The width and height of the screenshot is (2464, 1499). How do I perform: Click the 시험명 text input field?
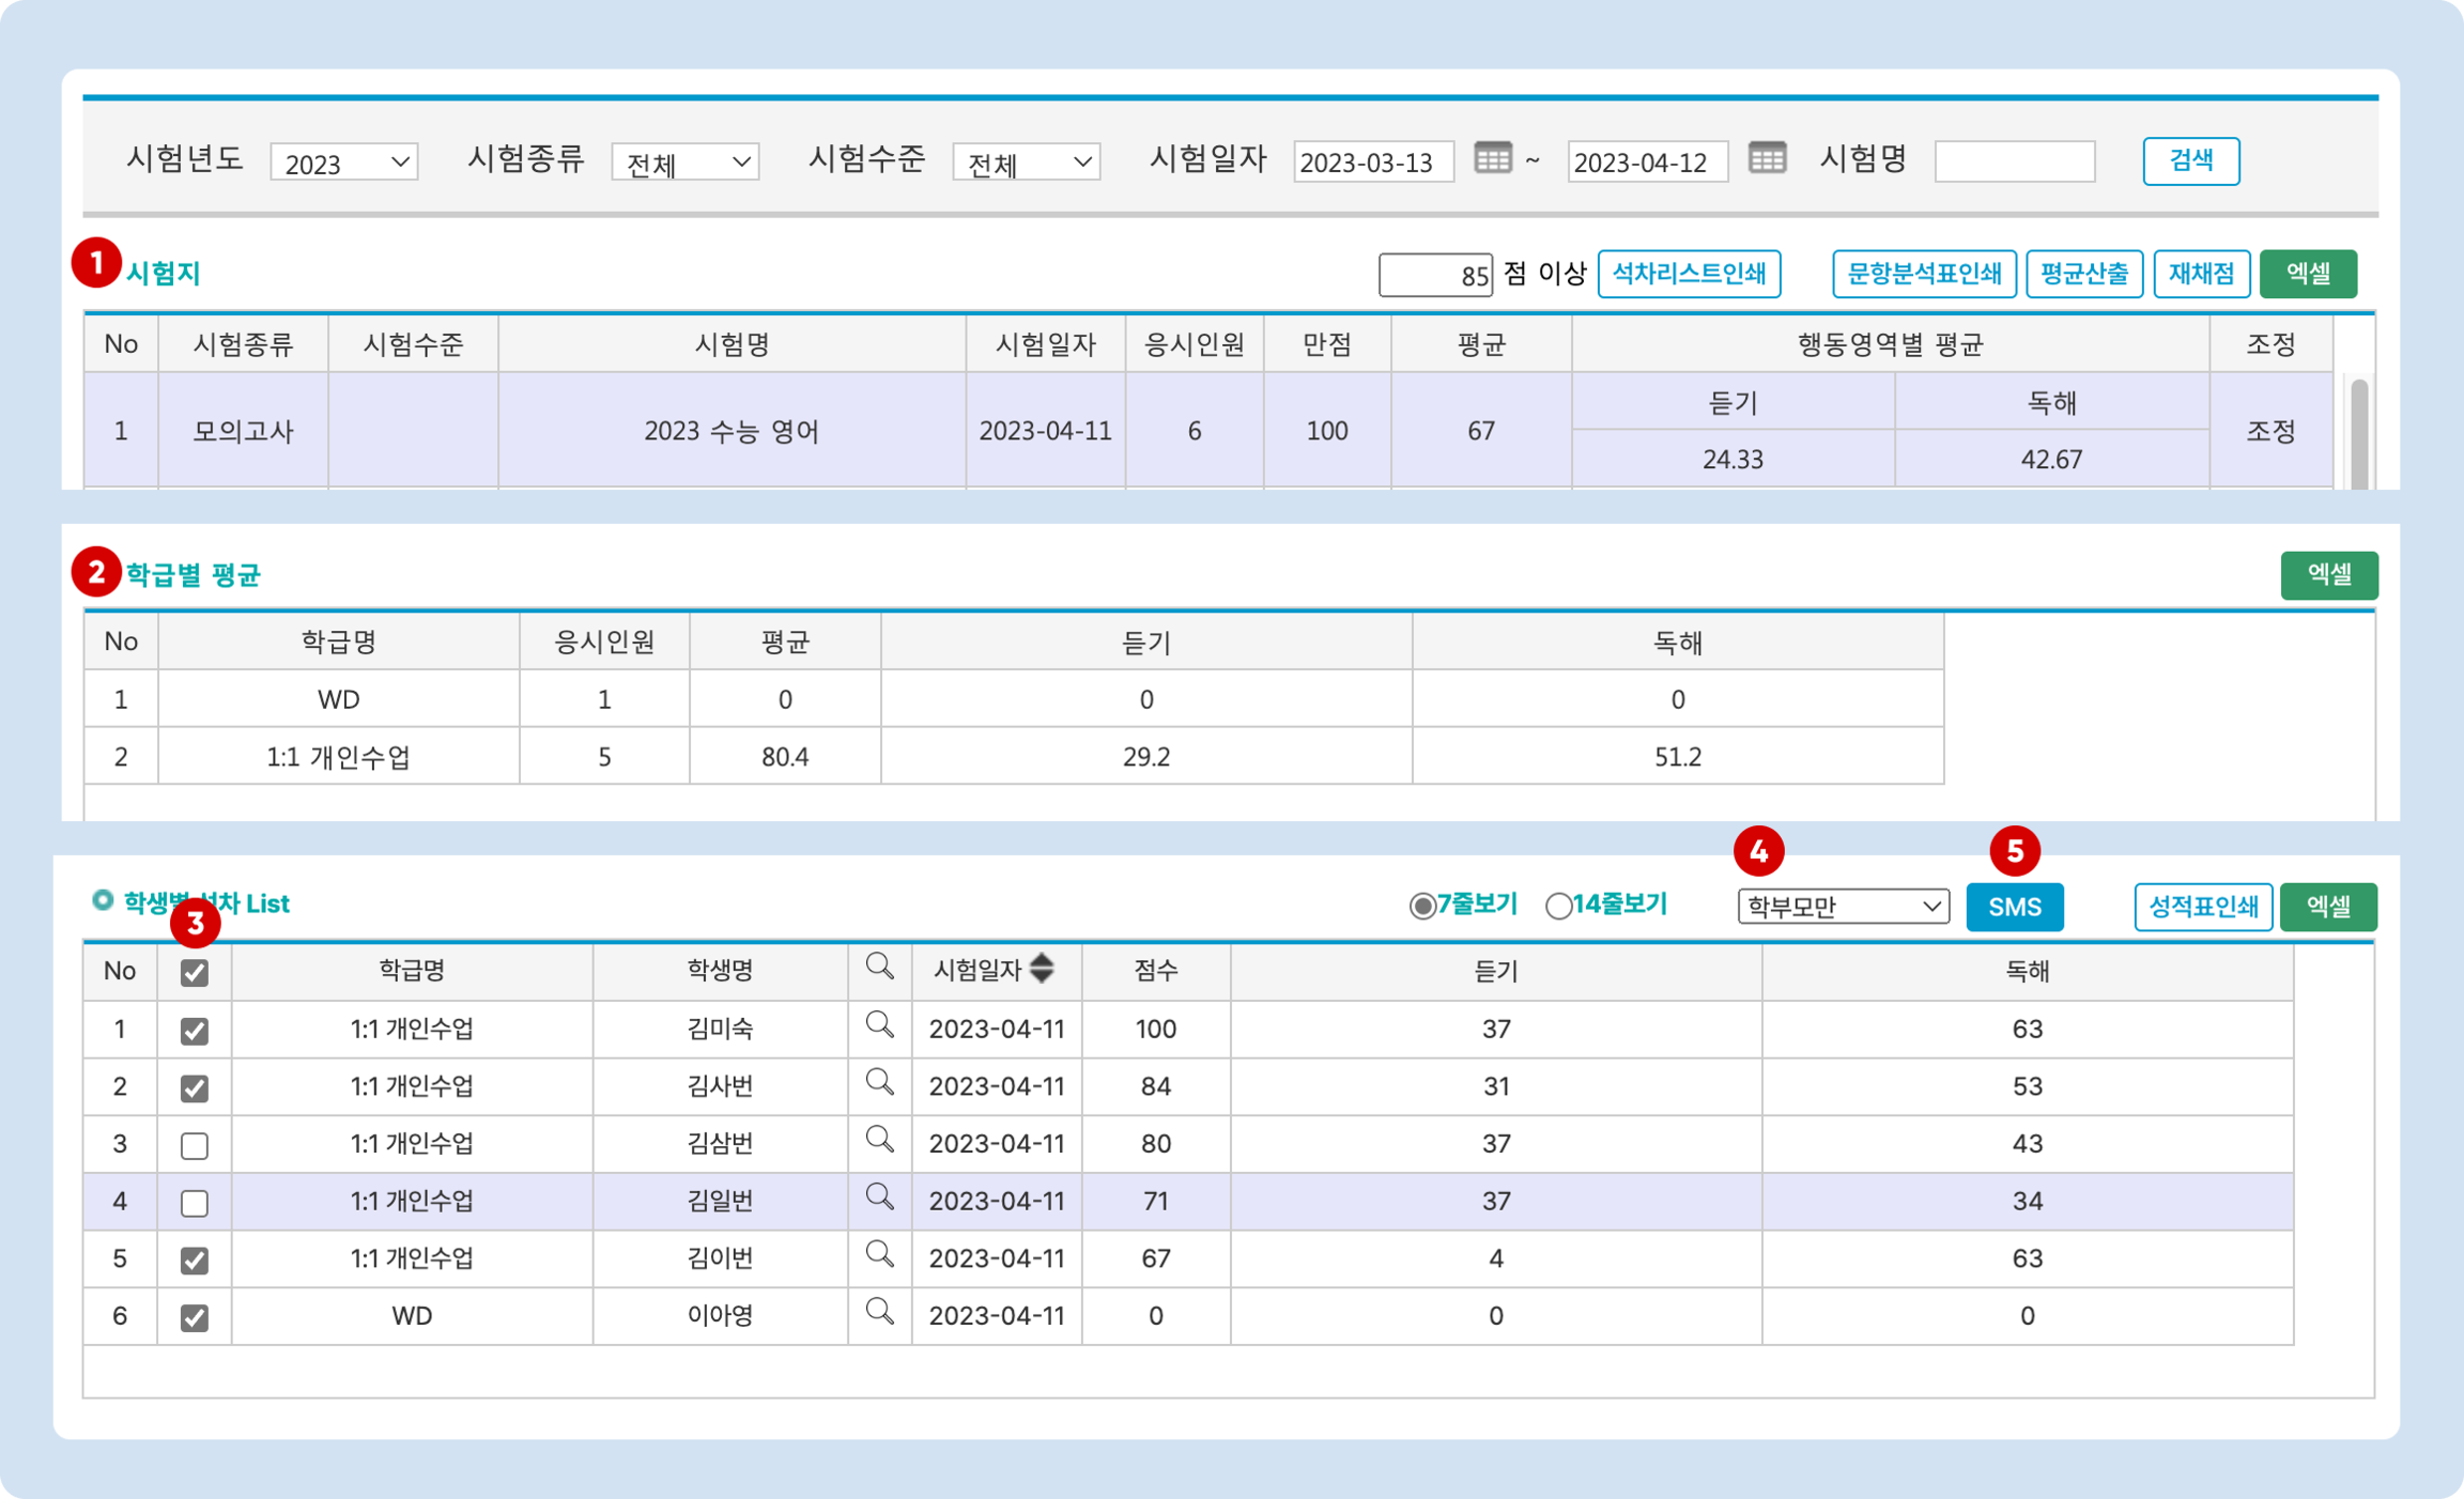tap(2014, 161)
